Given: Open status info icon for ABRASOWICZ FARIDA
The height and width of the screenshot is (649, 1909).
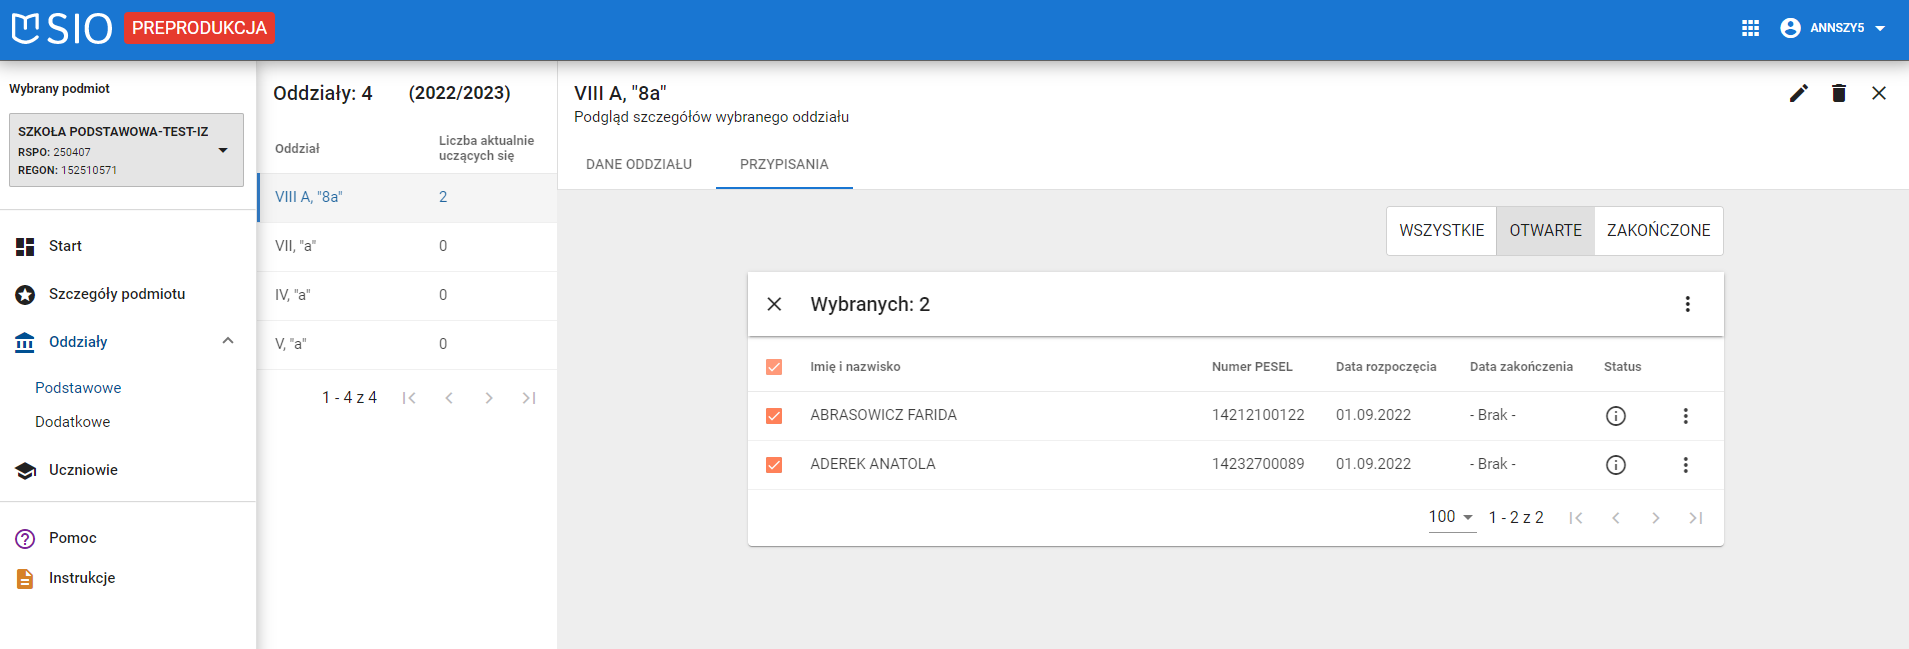Looking at the screenshot, I should click(1615, 416).
